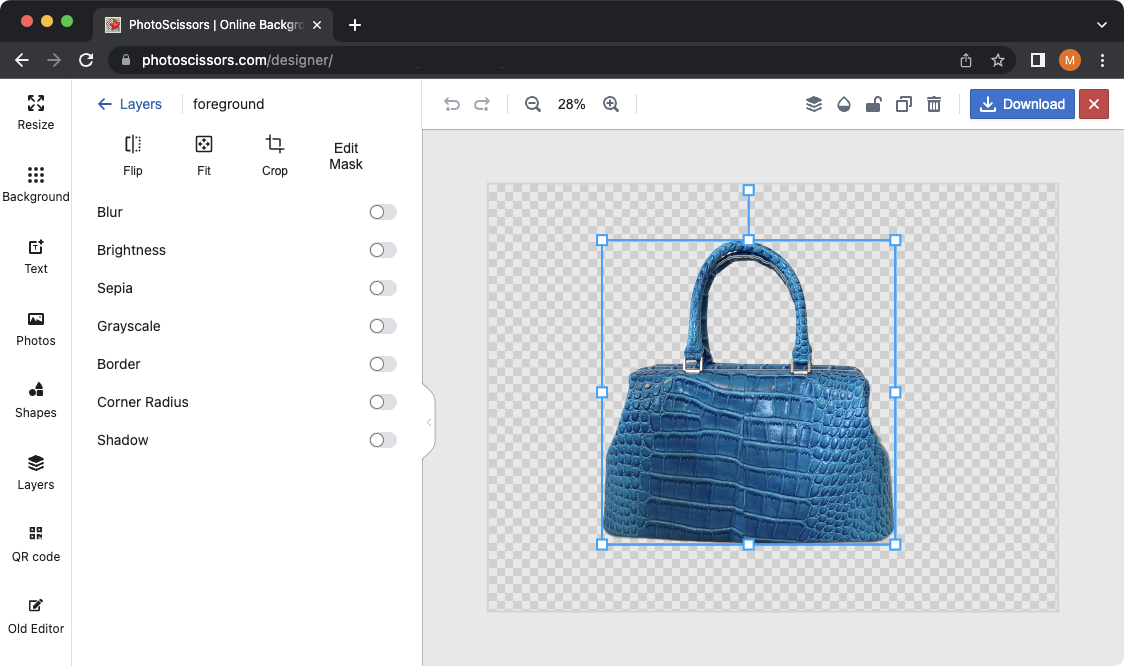1124x666 pixels.
Task: Click the zoom in magnifier
Action: coord(611,104)
